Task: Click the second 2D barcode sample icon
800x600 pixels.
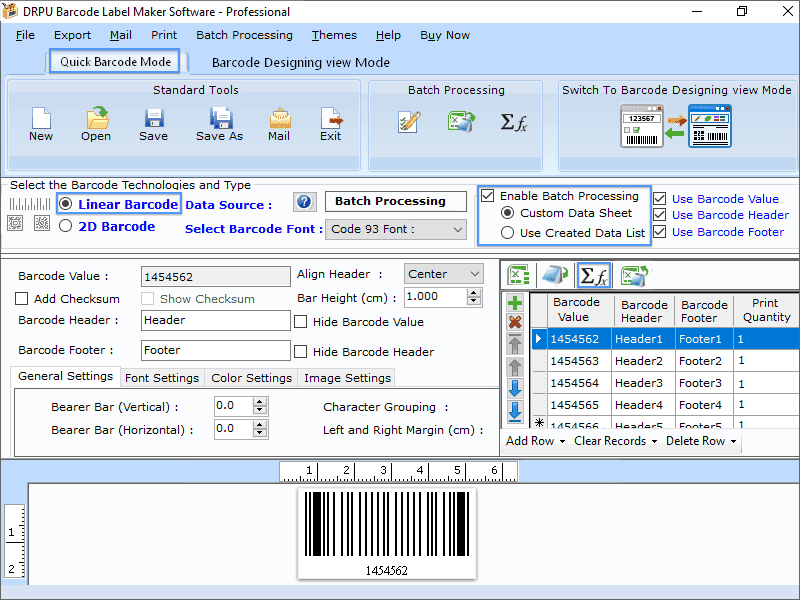Action: coord(42,223)
